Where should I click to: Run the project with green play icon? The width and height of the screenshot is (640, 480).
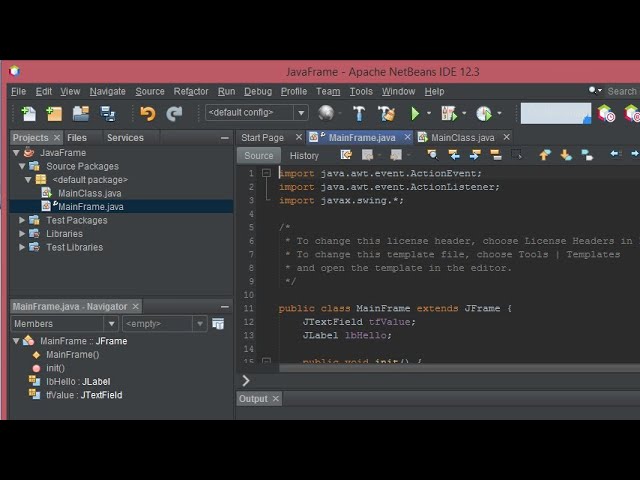coord(415,113)
